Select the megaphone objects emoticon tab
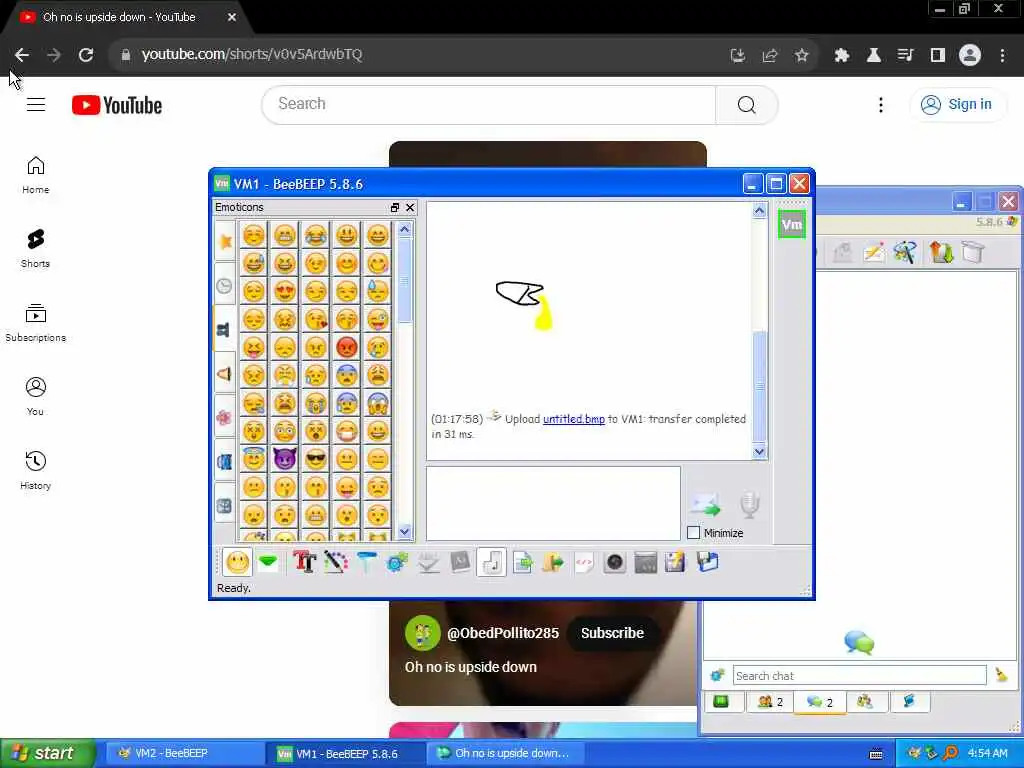 (x=225, y=374)
